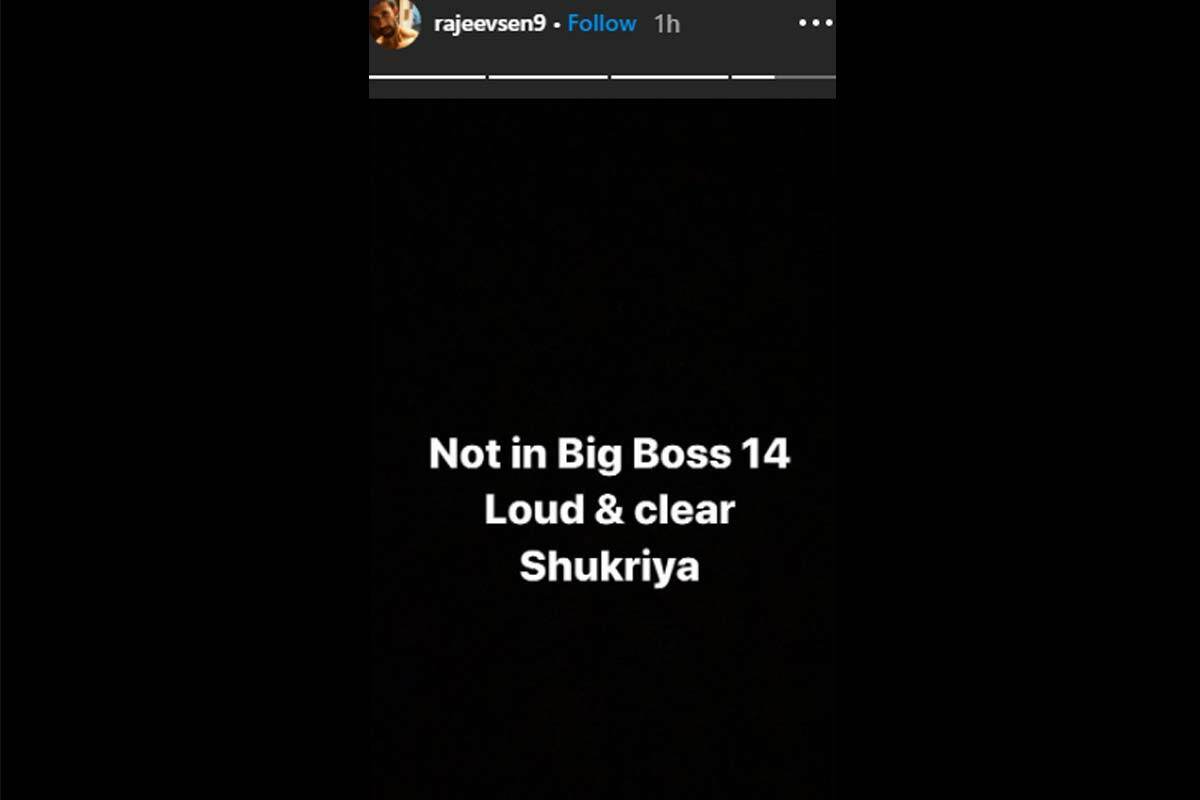Click the word "clear" in the story
The height and width of the screenshot is (800, 1200).
pos(684,511)
